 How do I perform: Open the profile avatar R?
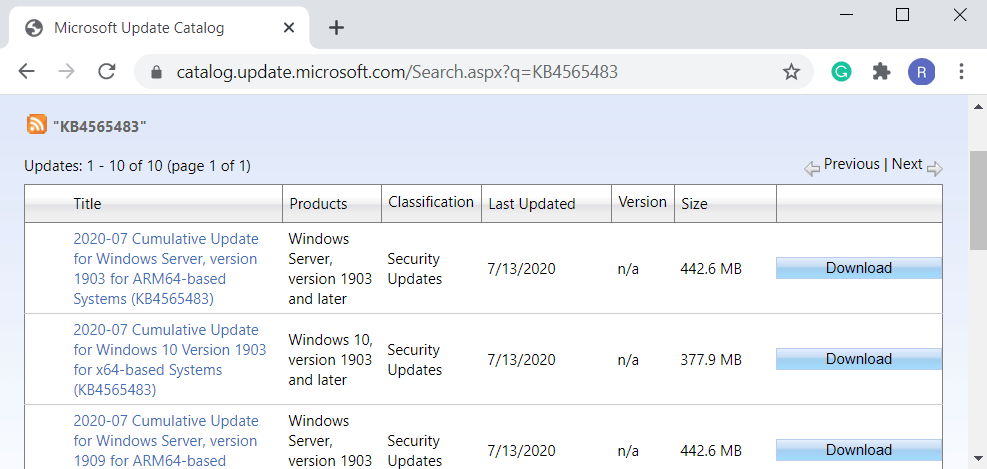[921, 72]
